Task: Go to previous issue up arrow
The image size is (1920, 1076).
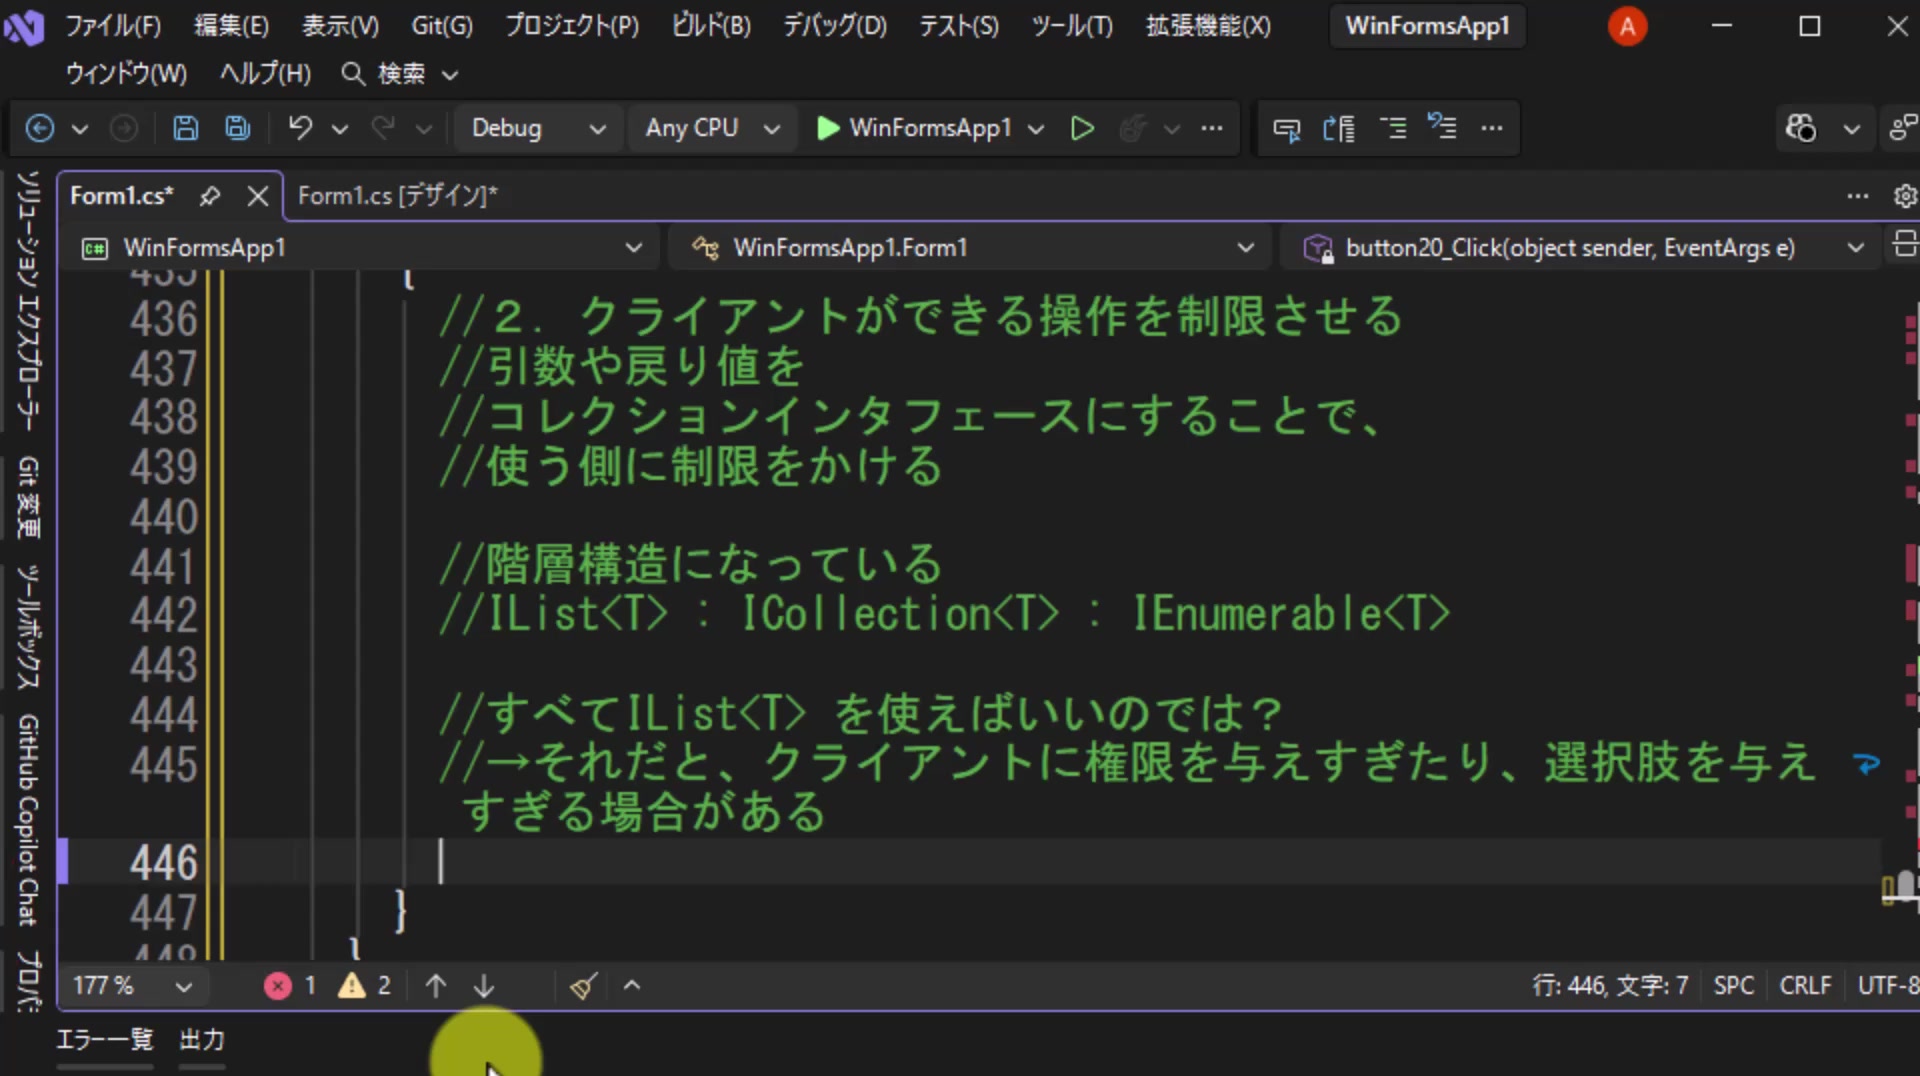Action: click(435, 986)
